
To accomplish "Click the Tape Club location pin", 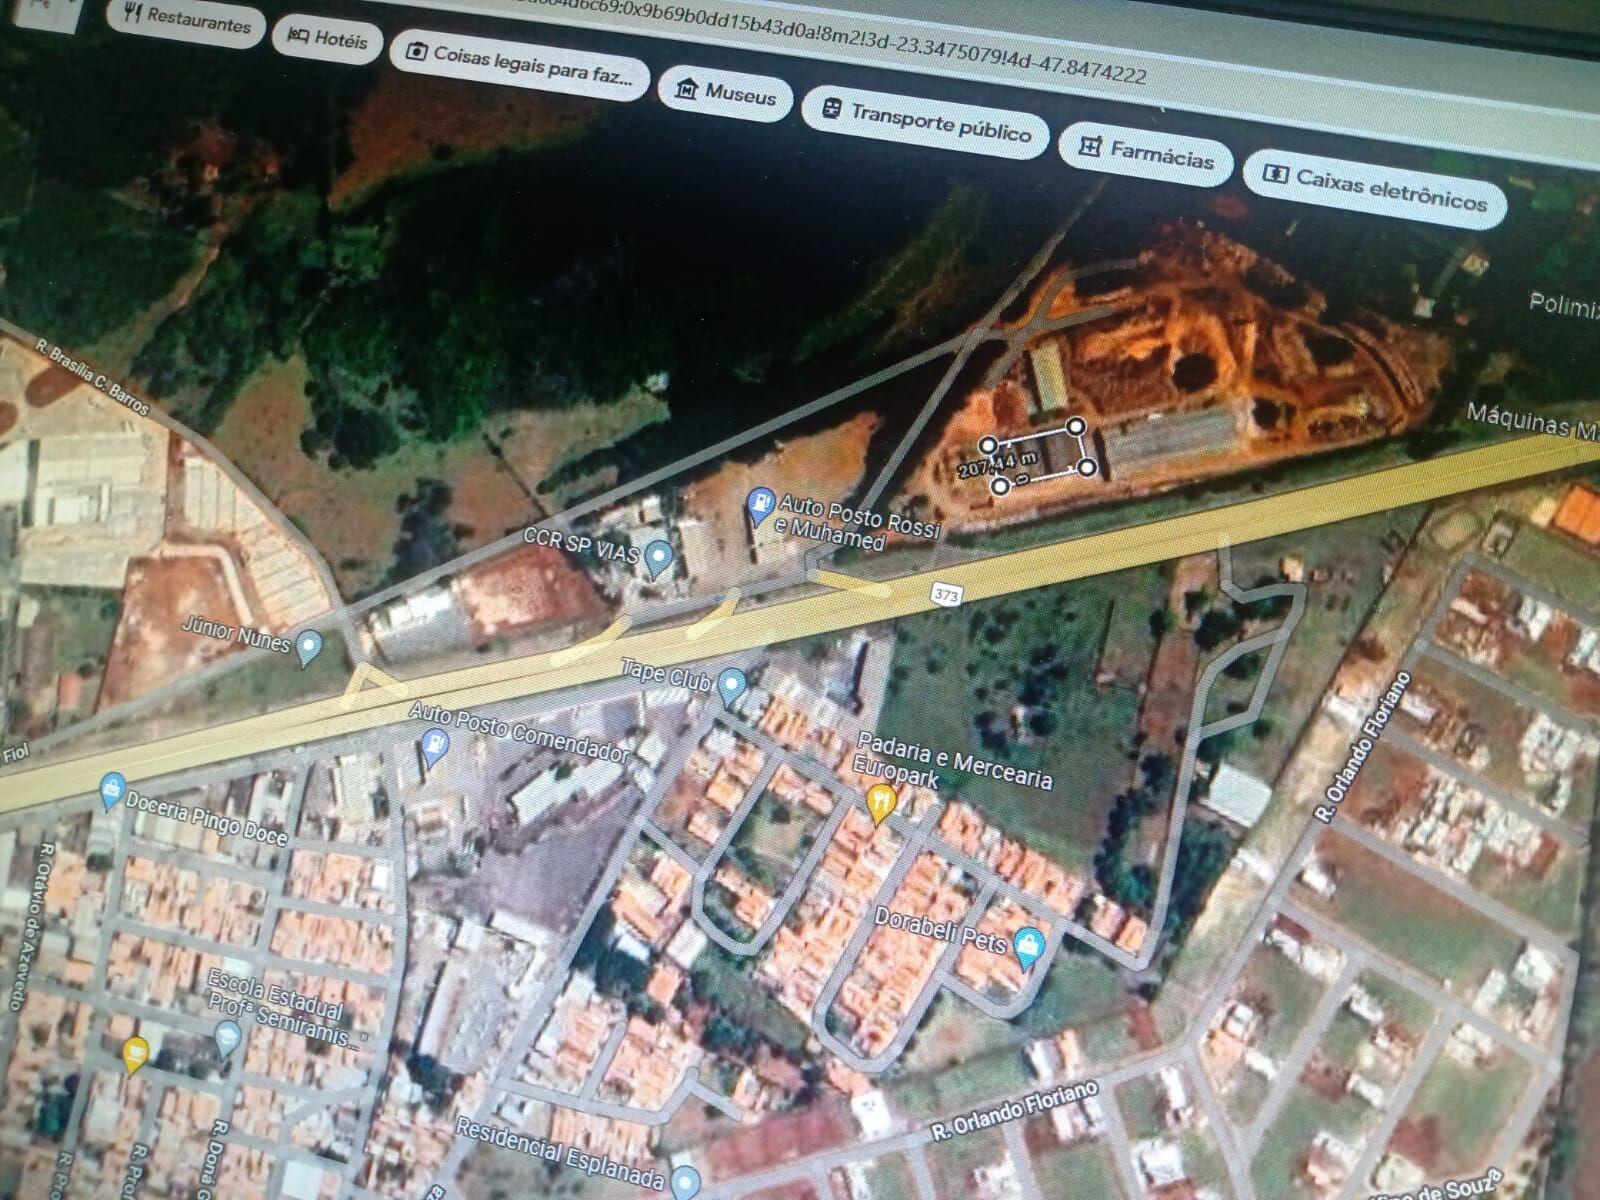I will (733, 687).
